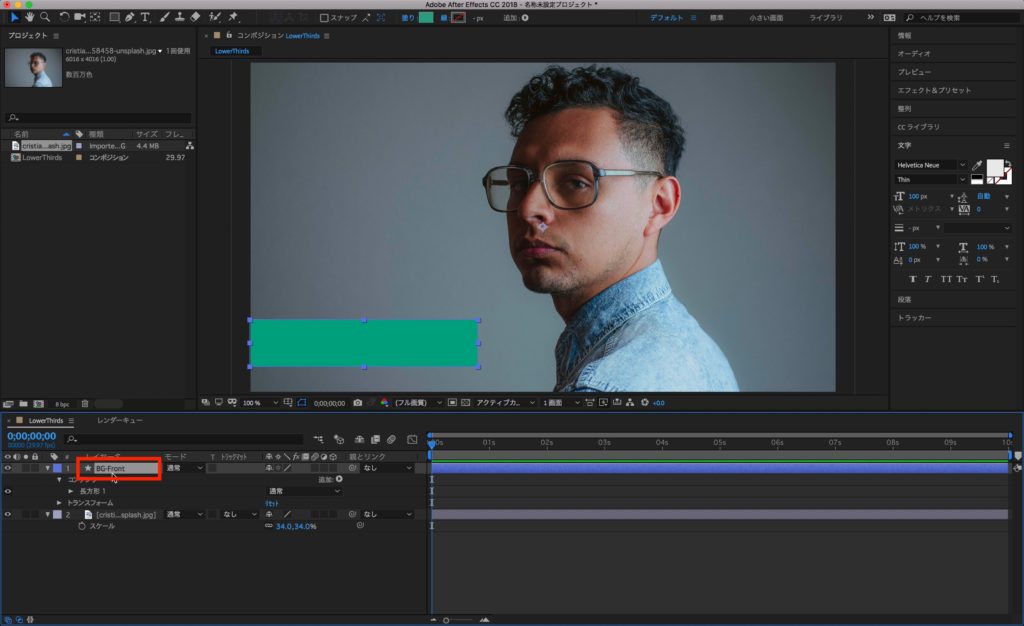Select the Brush tool
Image resolution: width=1024 pixels, height=626 pixels.
point(163,17)
